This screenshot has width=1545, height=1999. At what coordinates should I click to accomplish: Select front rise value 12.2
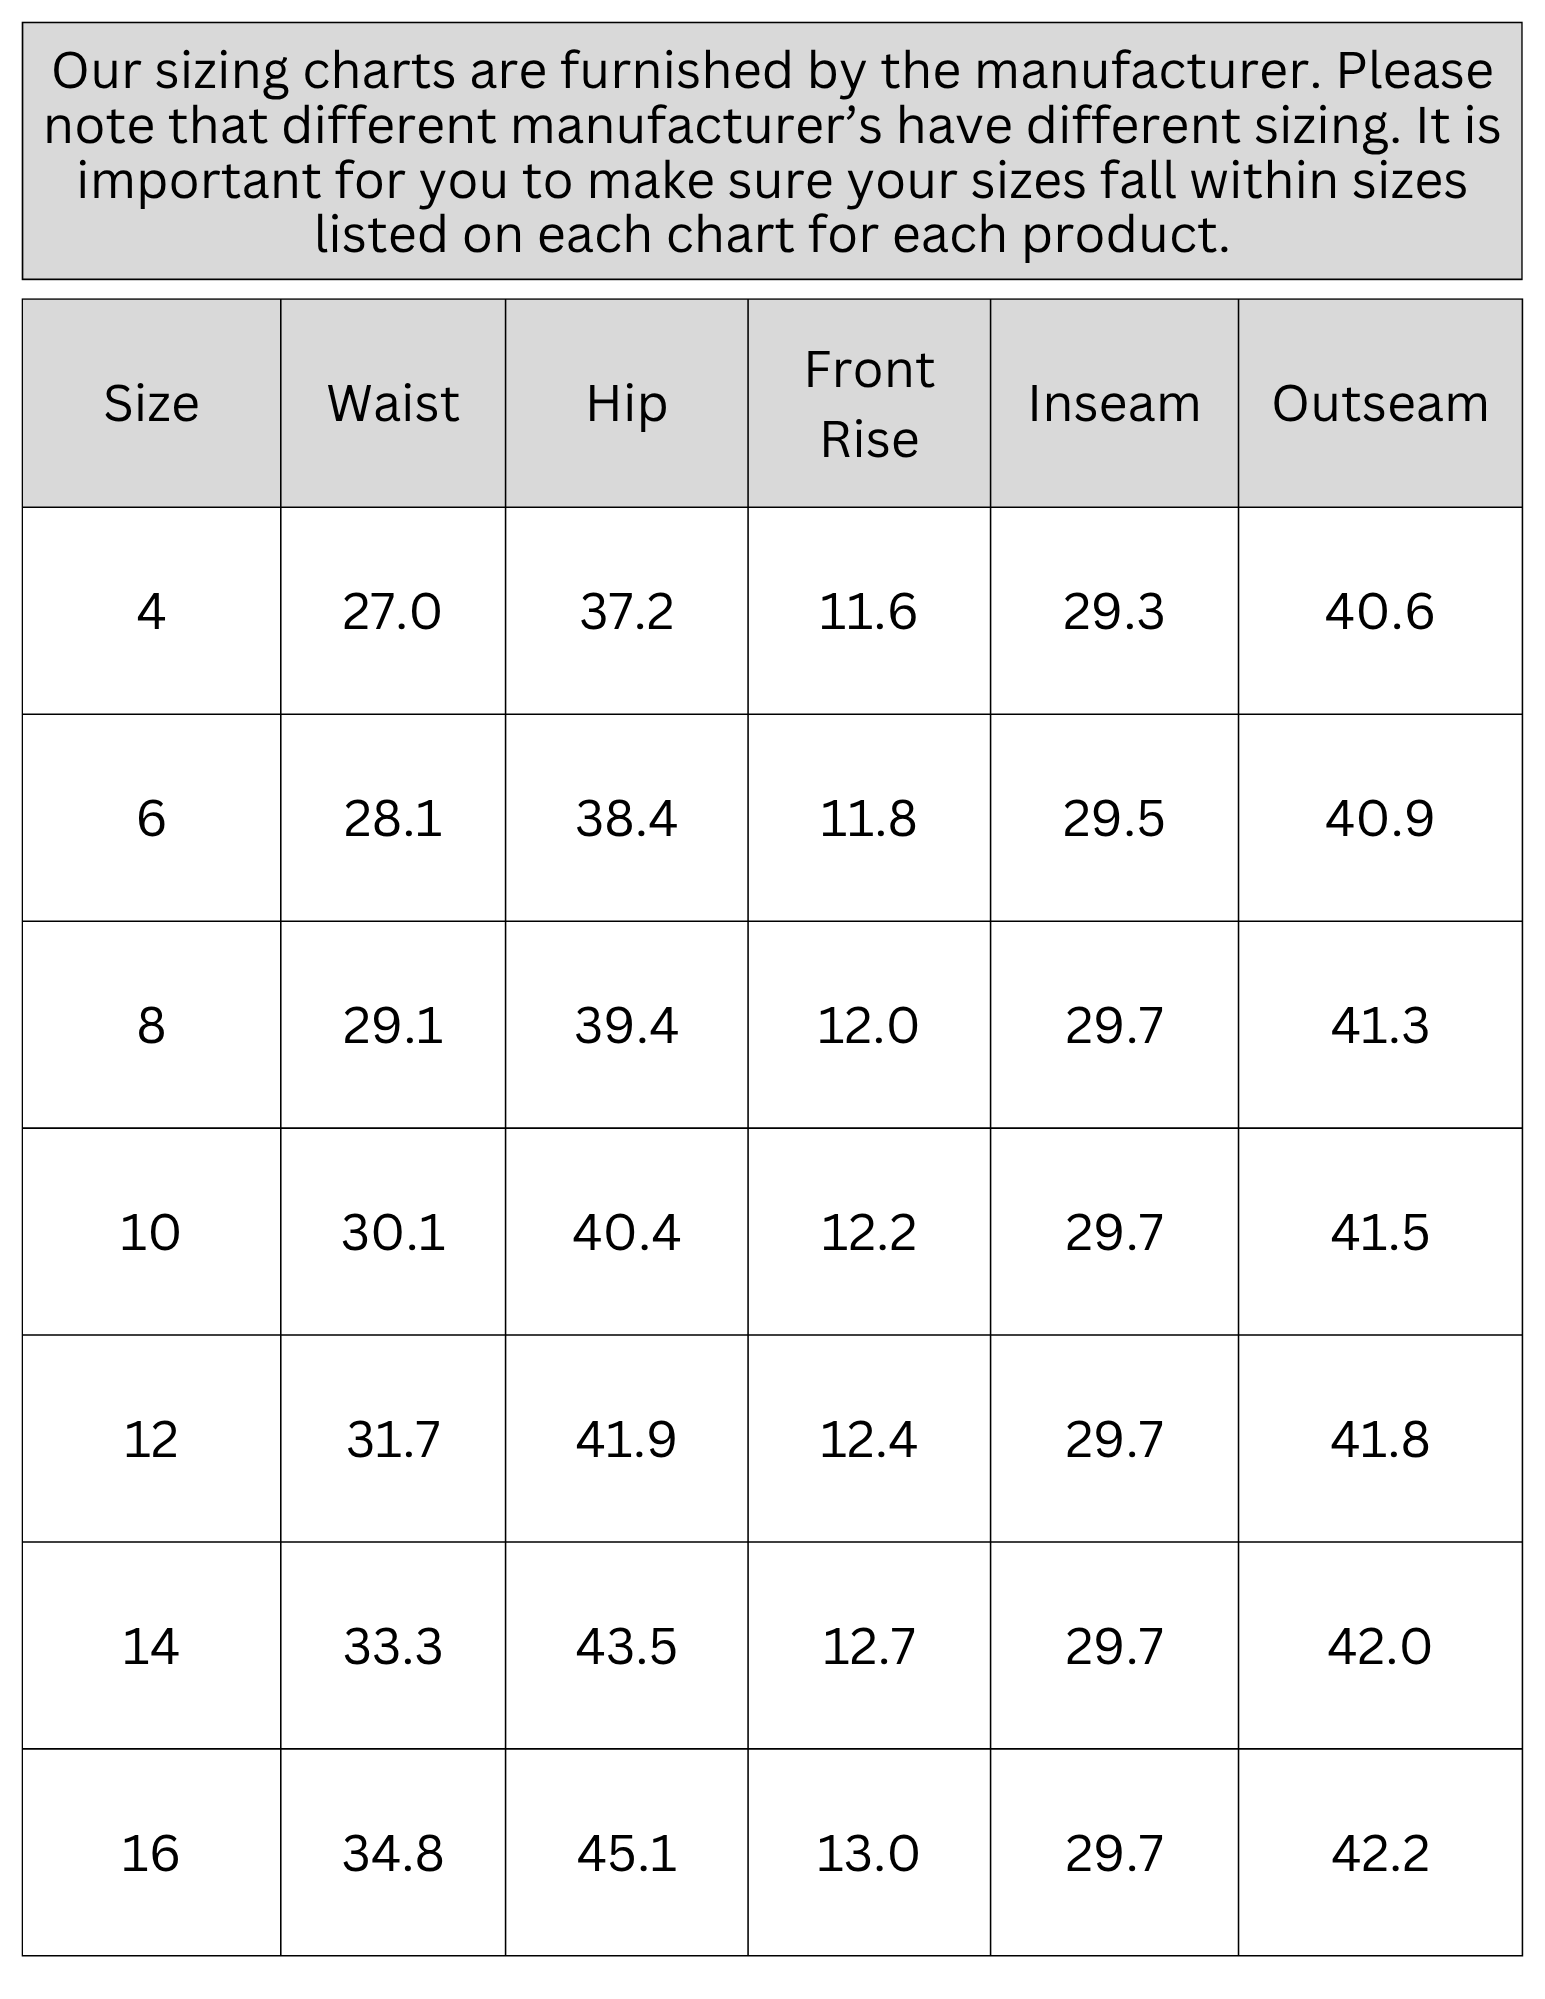(x=868, y=1232)
